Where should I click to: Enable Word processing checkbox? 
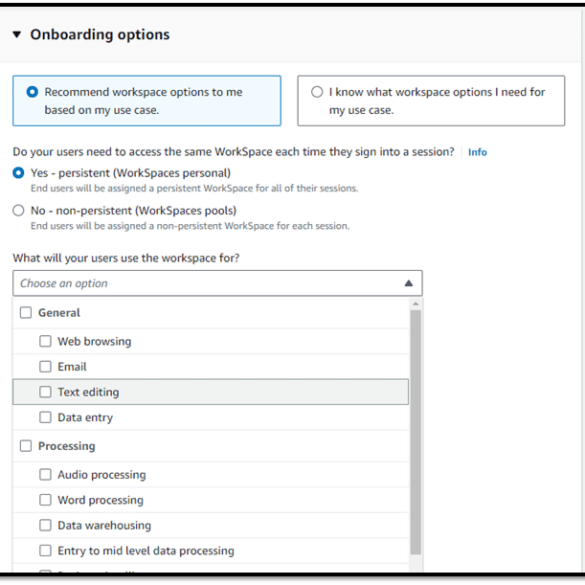[x=45, y=500]
